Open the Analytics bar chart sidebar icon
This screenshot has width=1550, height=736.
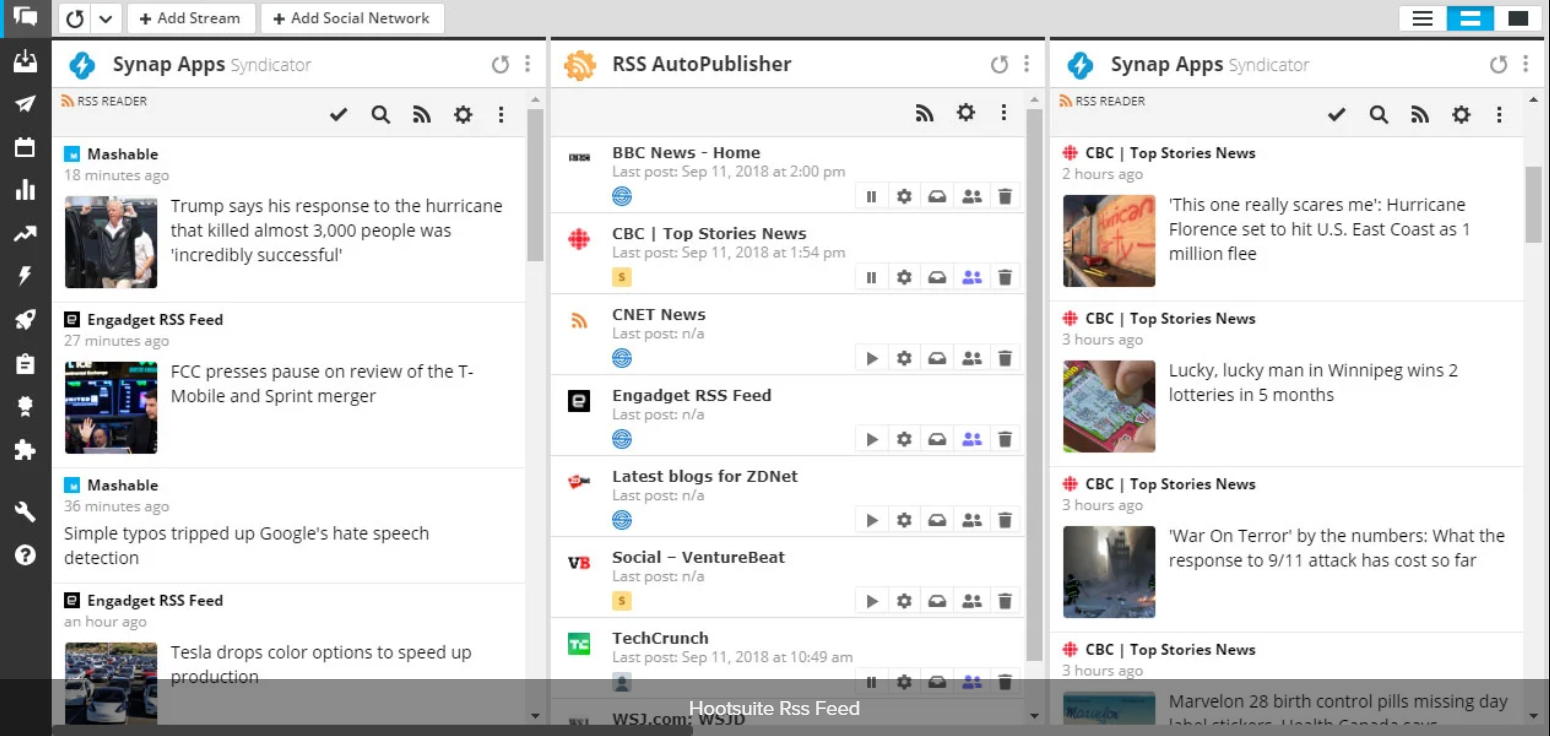coord(26,190)
